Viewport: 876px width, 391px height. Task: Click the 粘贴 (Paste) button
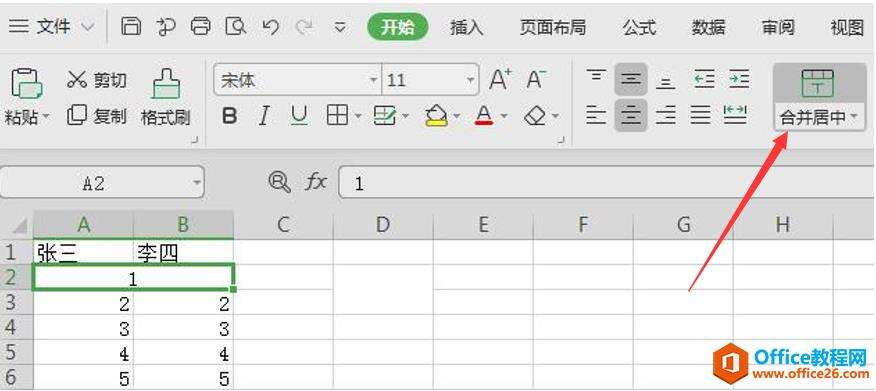point(26,98)
